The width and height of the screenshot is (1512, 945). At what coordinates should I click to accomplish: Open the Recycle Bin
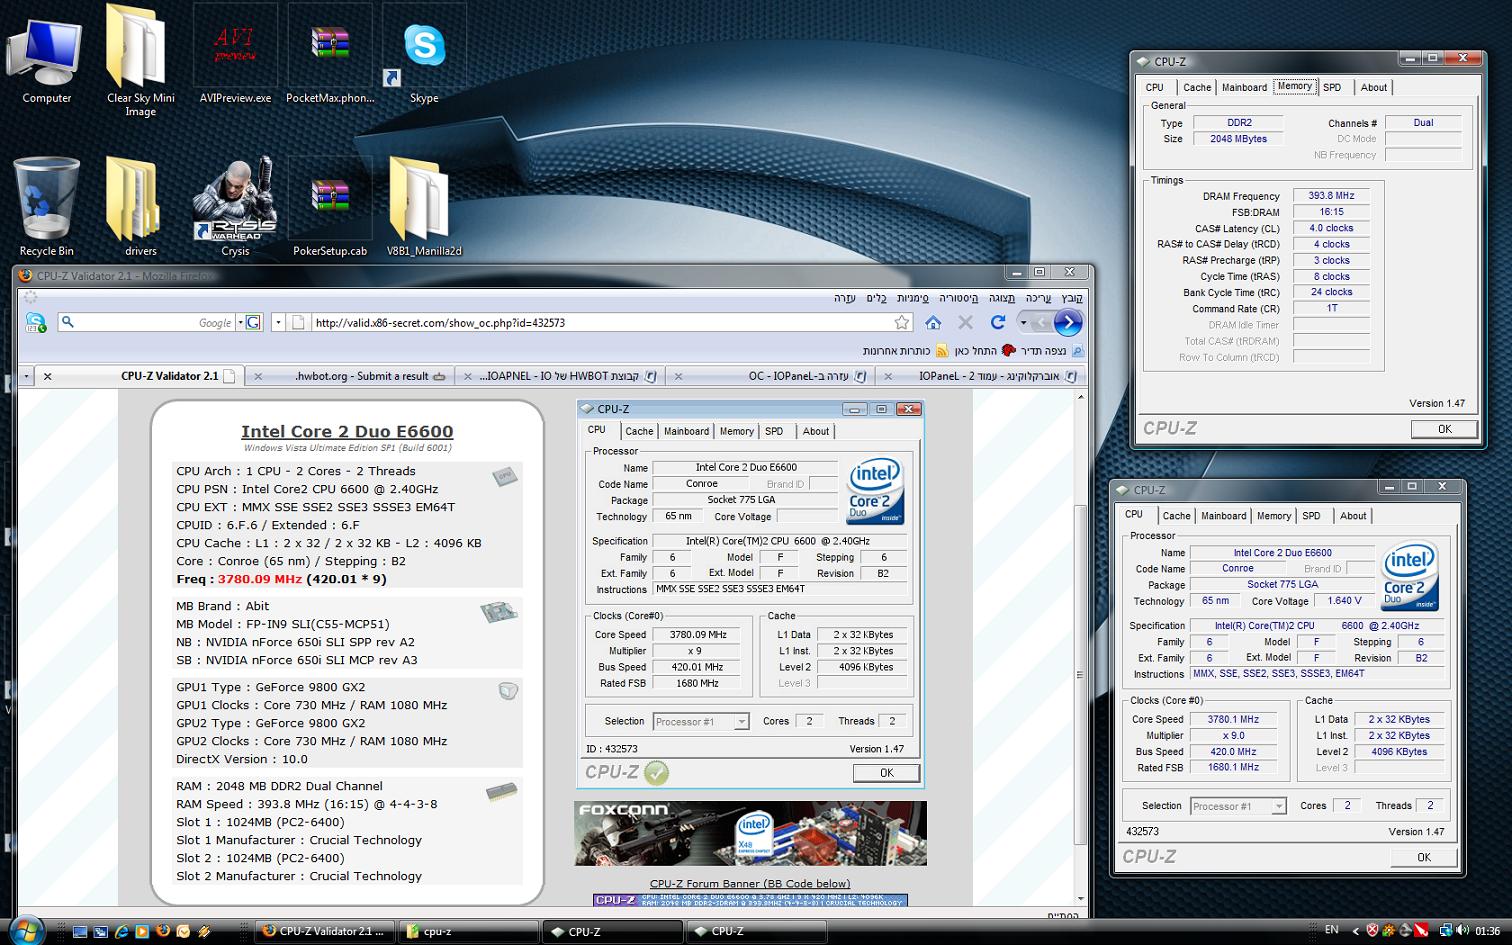(46, 205)
